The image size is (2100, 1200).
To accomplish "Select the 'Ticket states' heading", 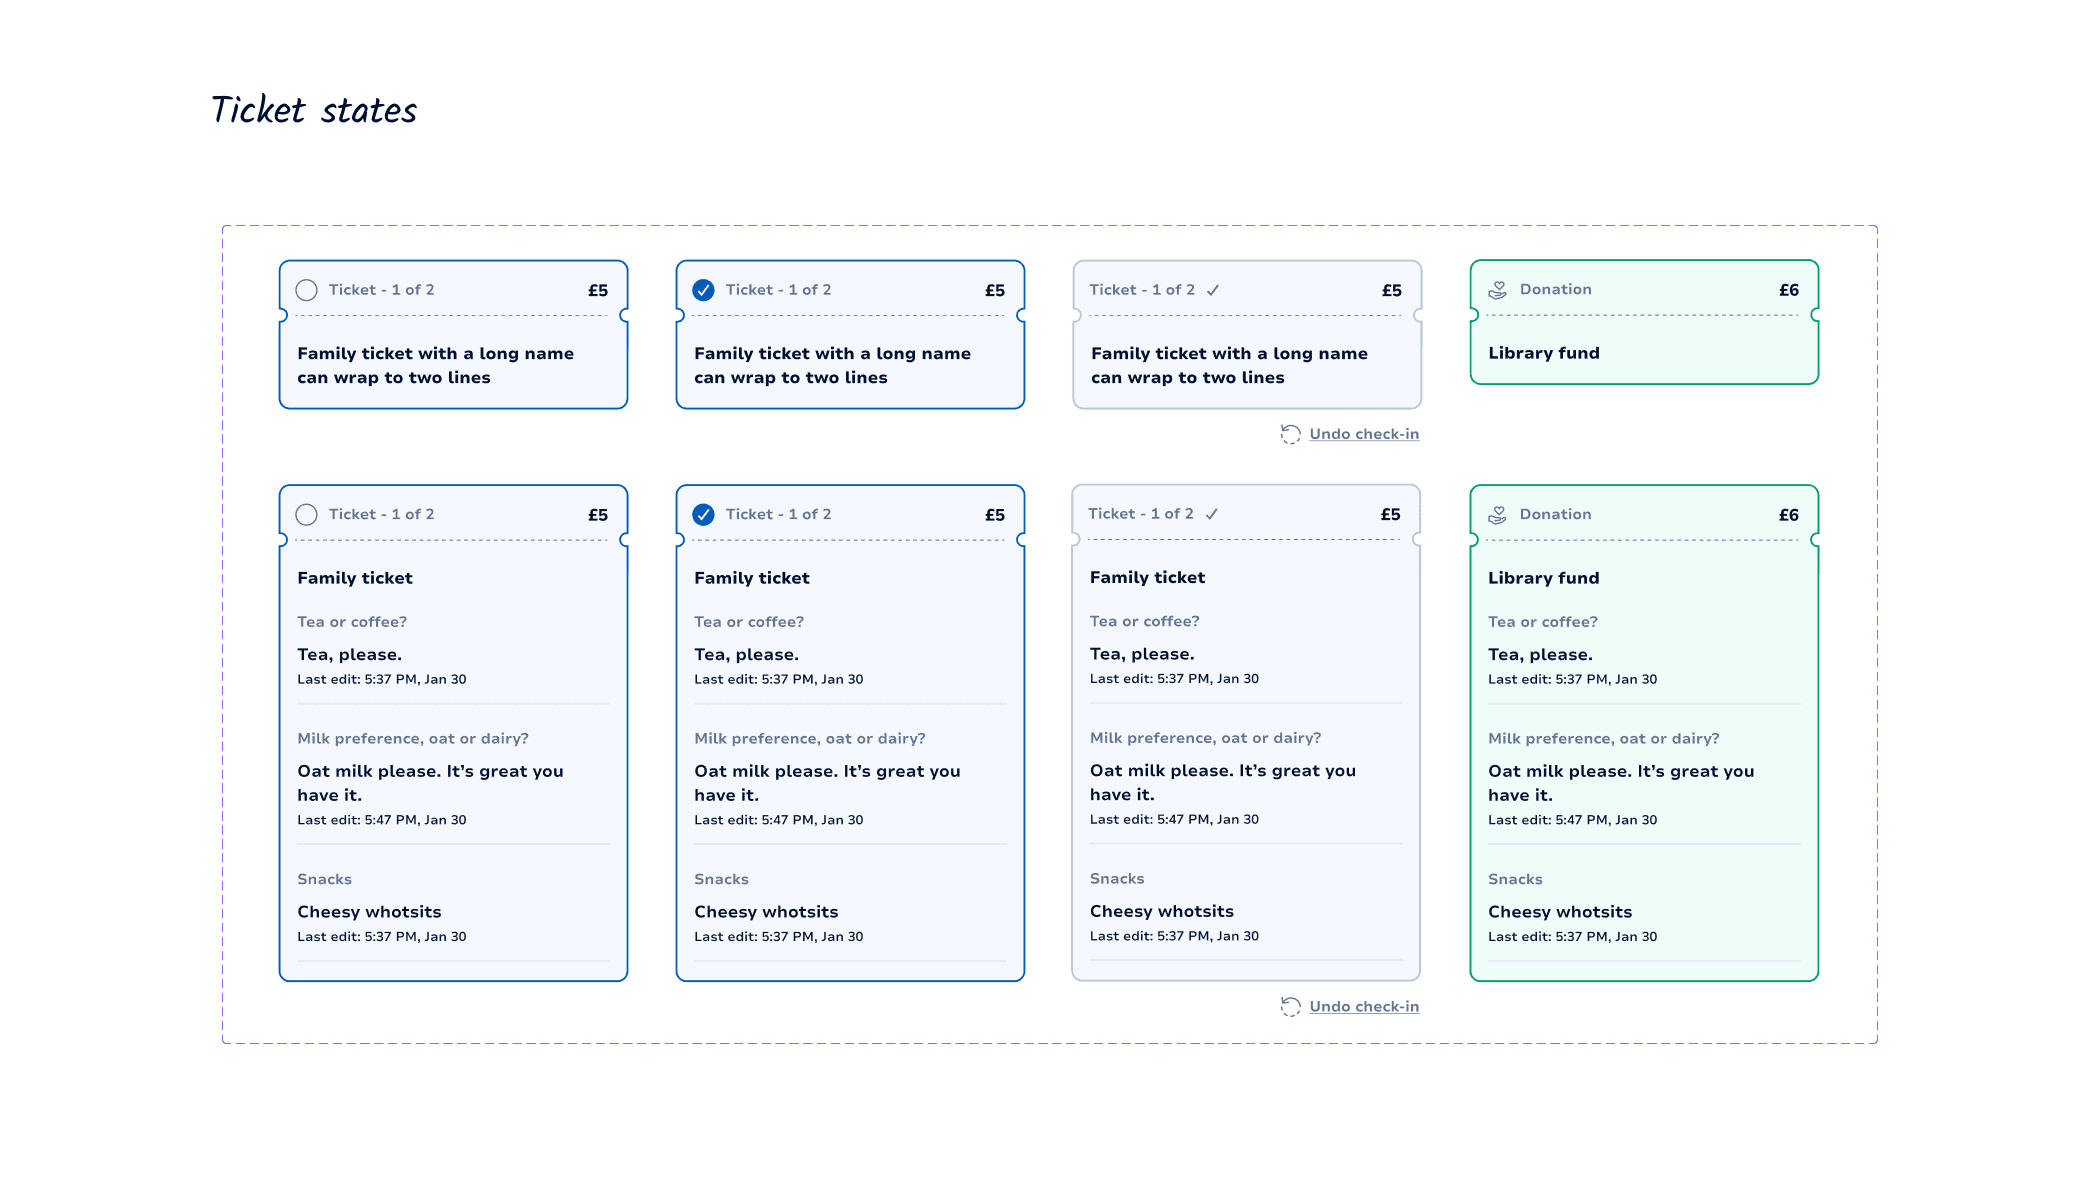I will click(x=314, y=110).
